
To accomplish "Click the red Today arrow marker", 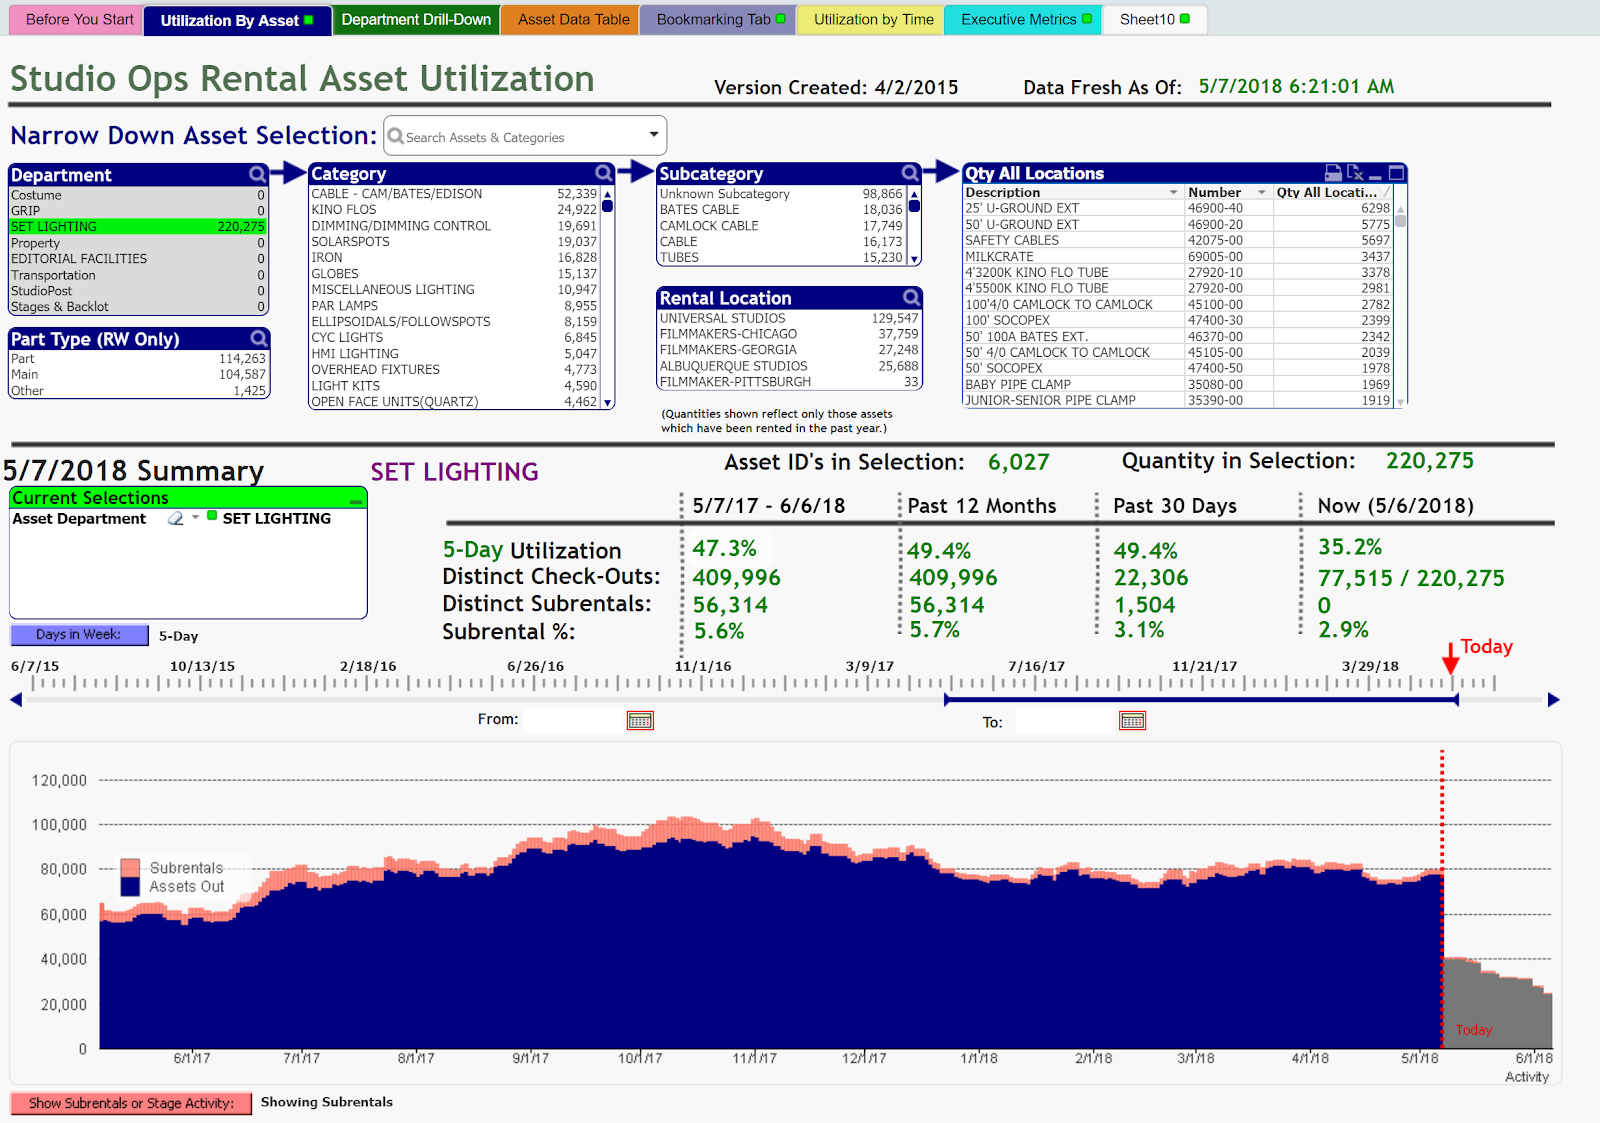I will point(1450,659).
